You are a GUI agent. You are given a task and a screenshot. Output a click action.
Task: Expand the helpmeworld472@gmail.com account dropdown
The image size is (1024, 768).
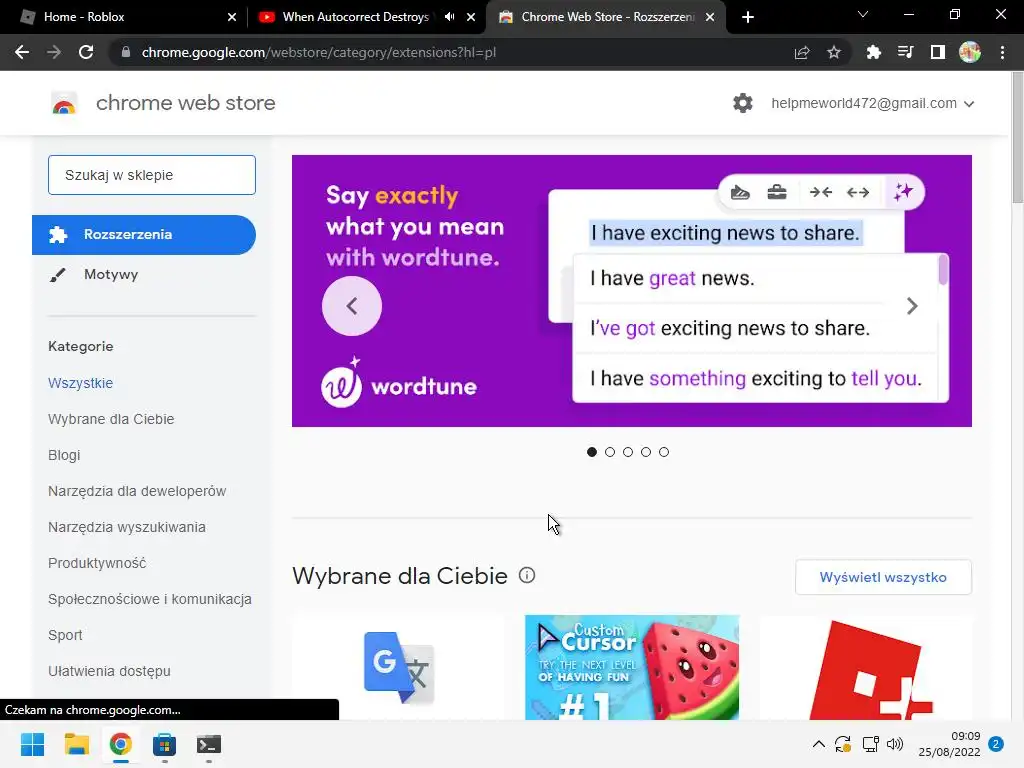tap(872, 103)
